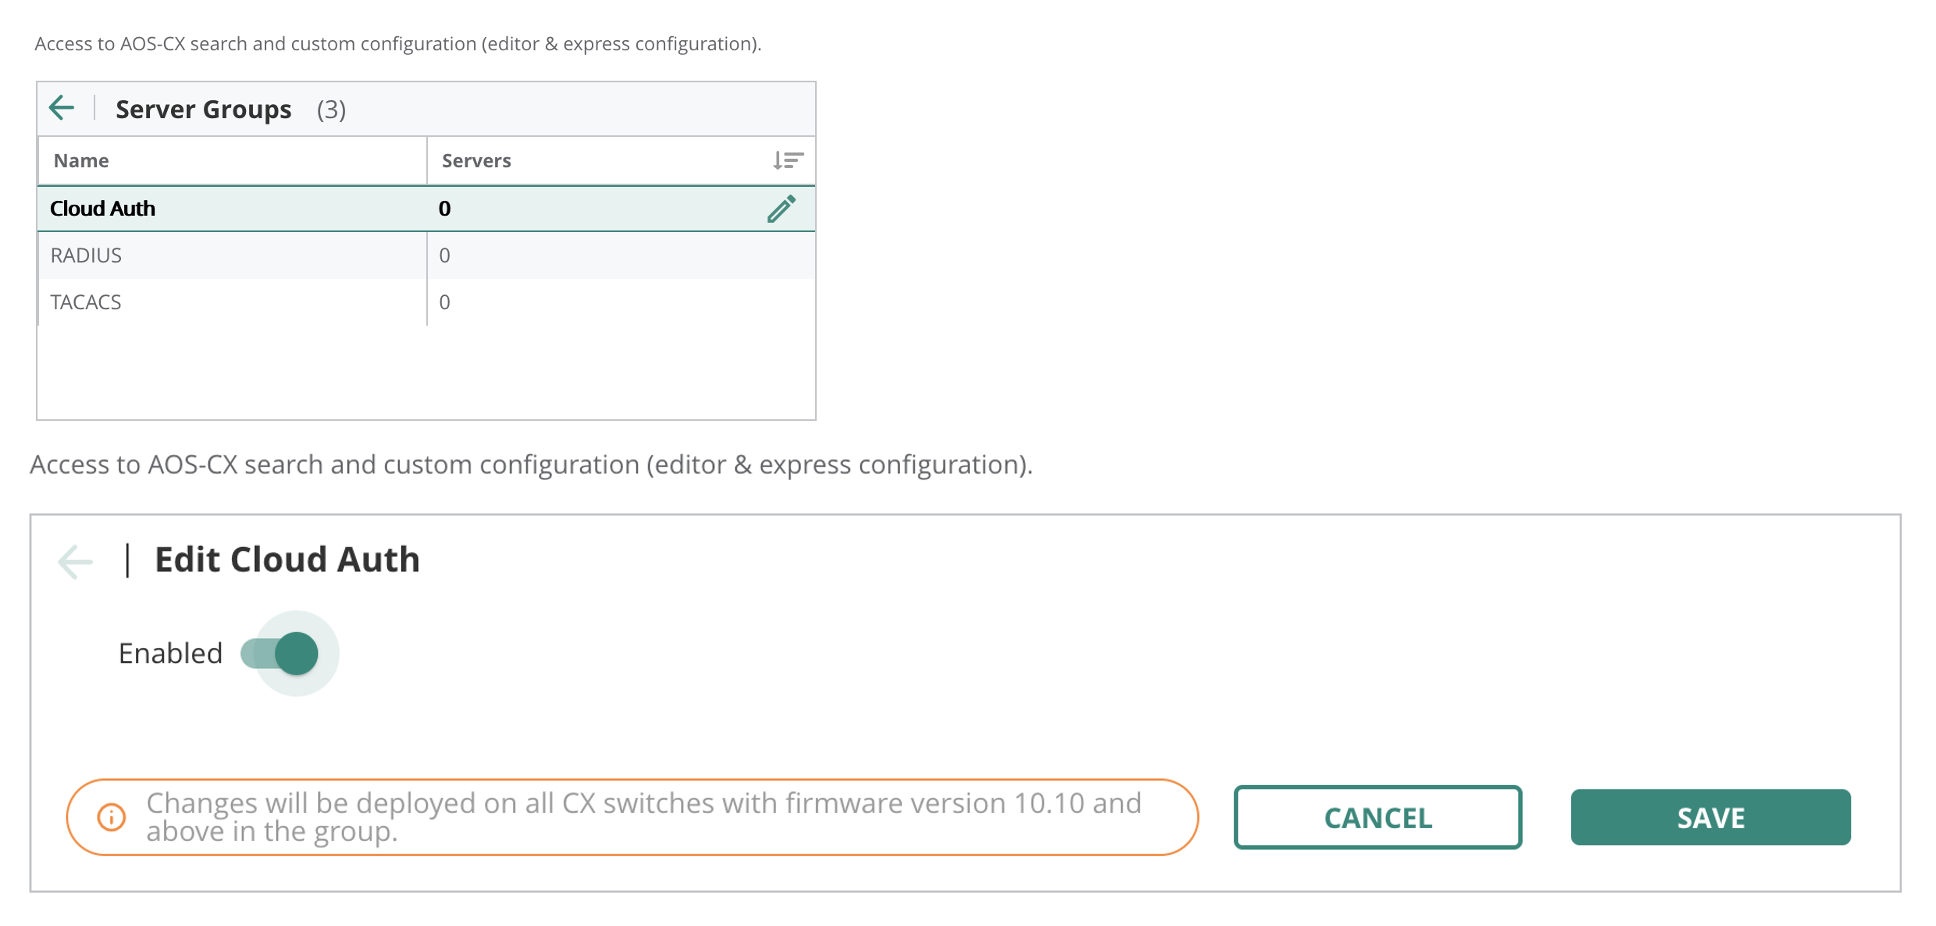This screenshot has height=926, width=1936.
Task: Toggle the Enabled switch off
Action: click(282, 653)
